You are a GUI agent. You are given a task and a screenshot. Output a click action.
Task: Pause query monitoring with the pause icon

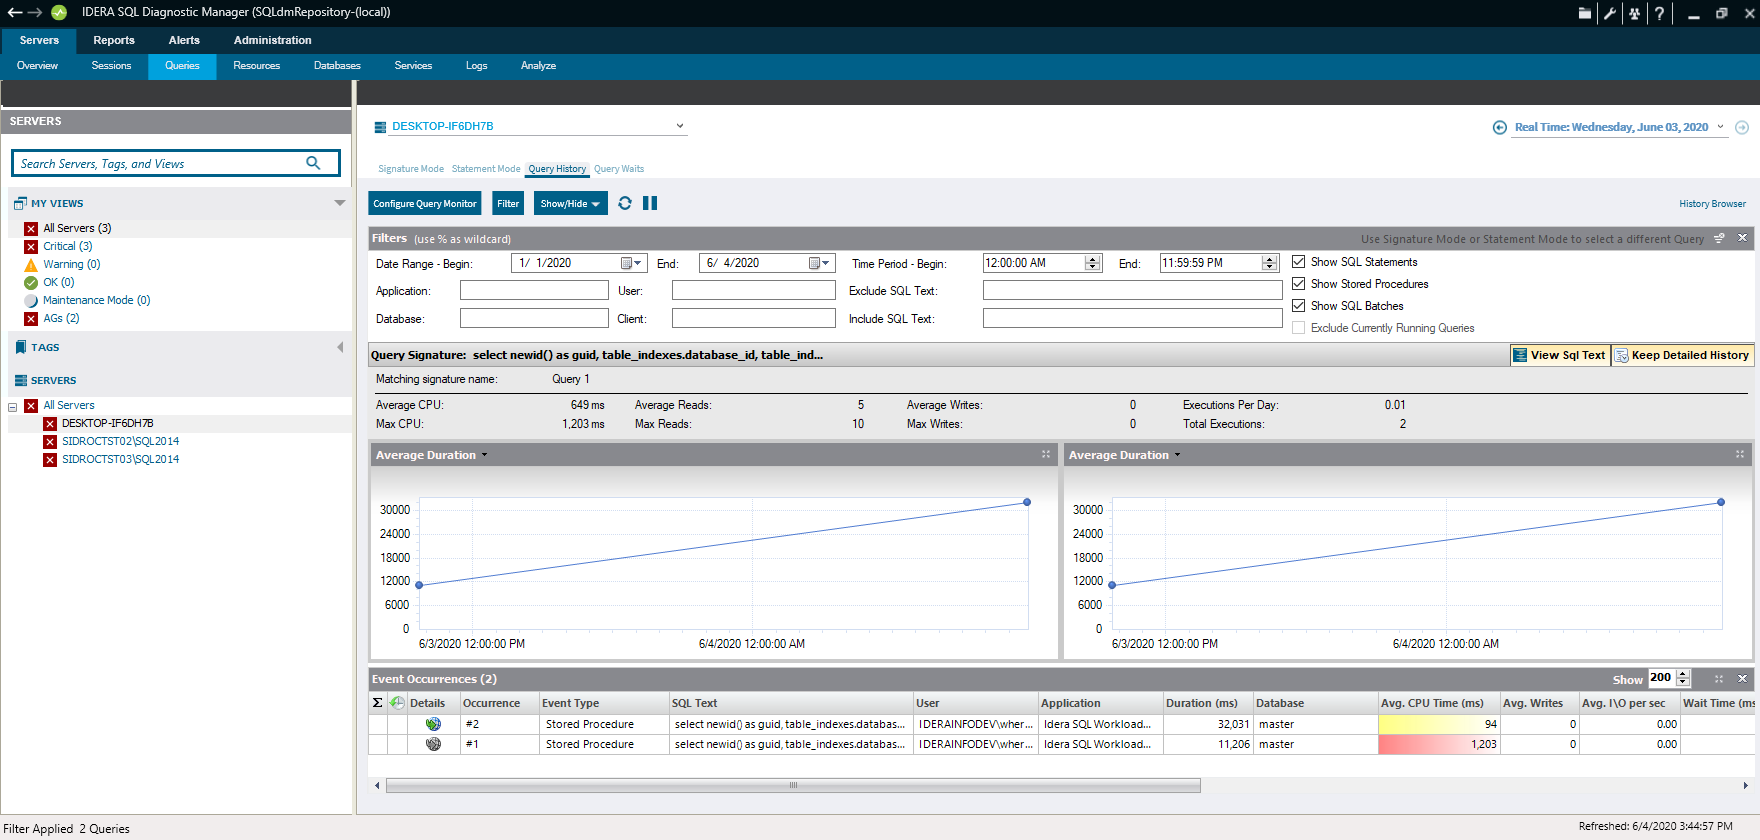coord(650,203)
